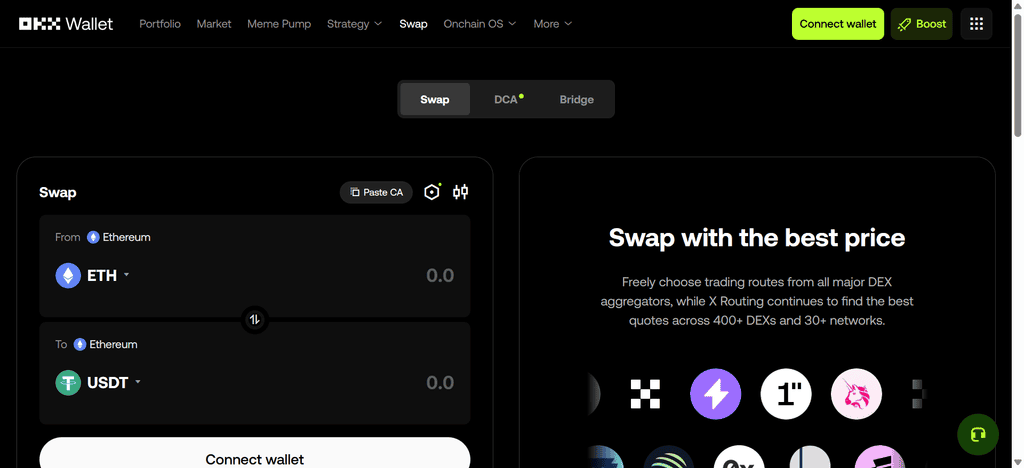
Task: Click the 1inch logo circle
Action: click(x=786, y=394)
